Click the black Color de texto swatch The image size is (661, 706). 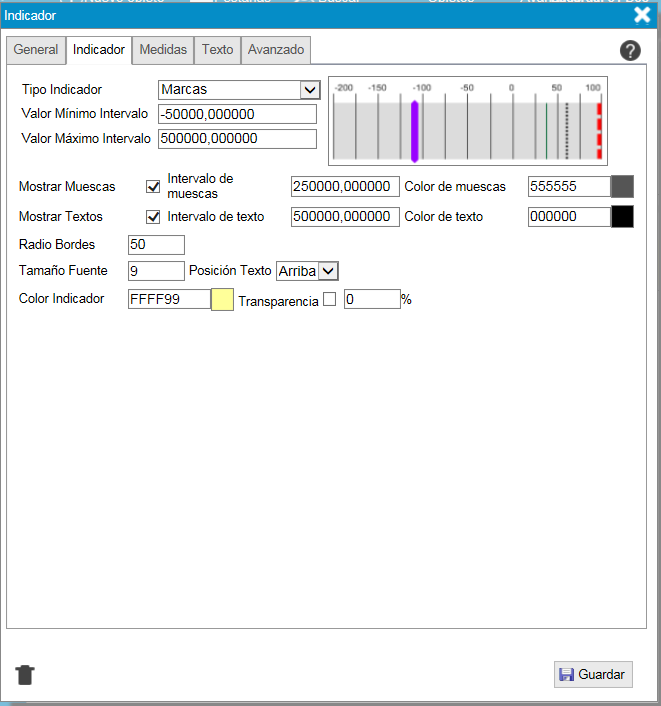(622, 216)
